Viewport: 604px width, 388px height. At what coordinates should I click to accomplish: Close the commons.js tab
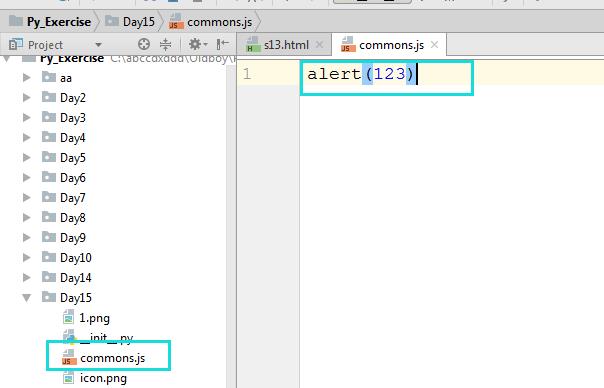pos(435,45)
